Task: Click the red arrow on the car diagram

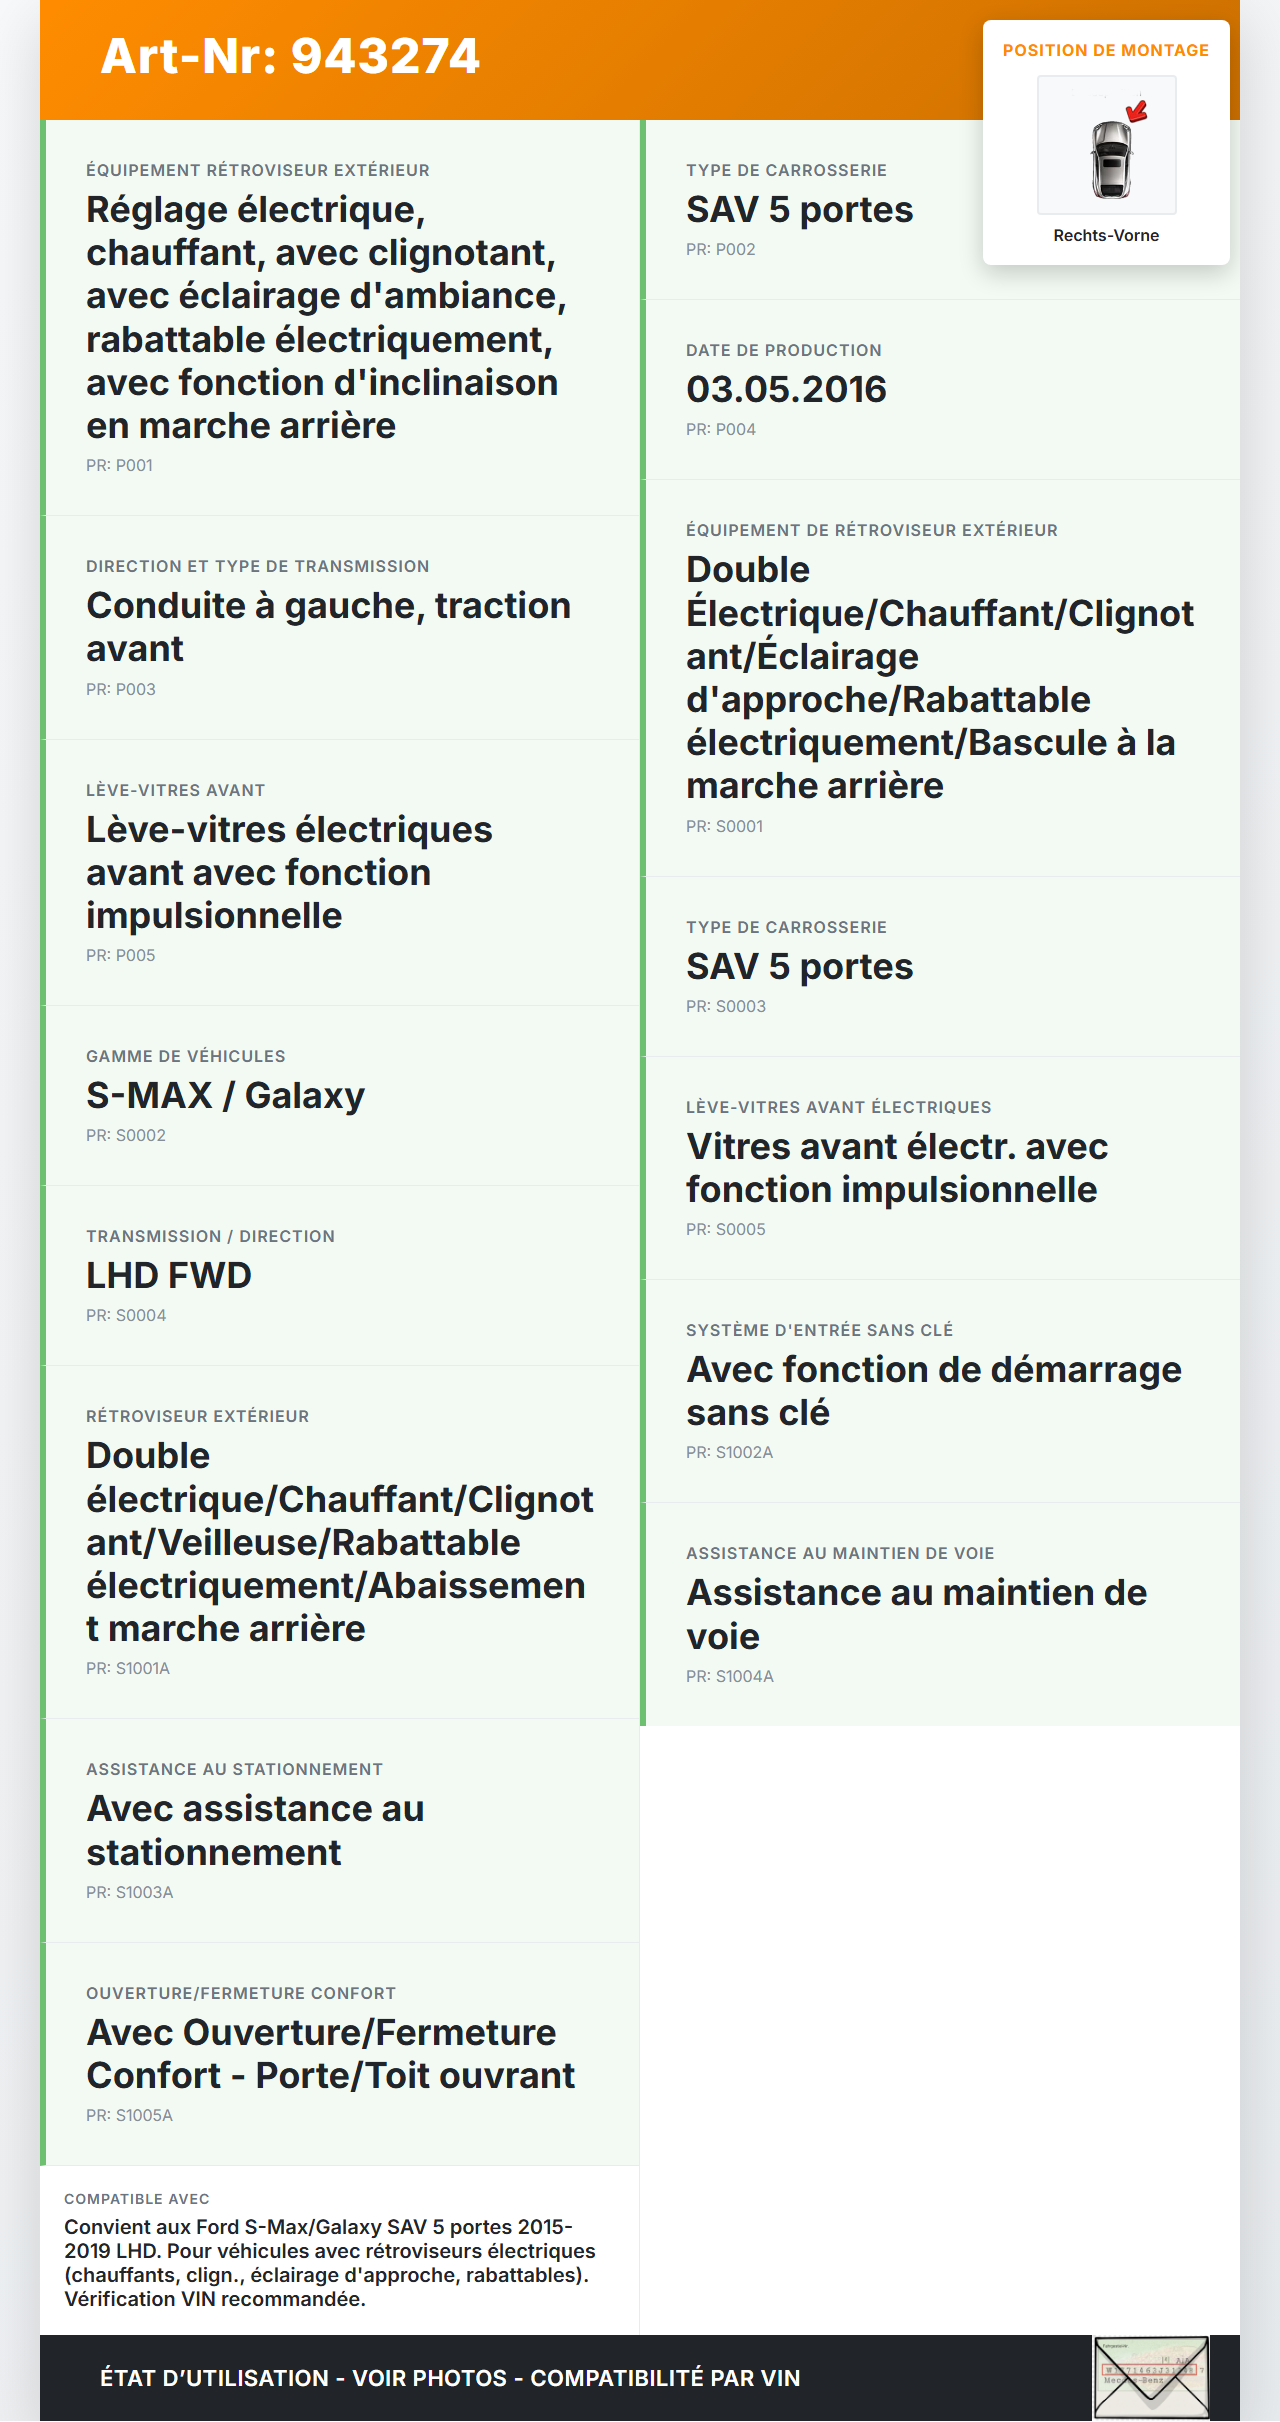Action: click(x=1137, y=110)
